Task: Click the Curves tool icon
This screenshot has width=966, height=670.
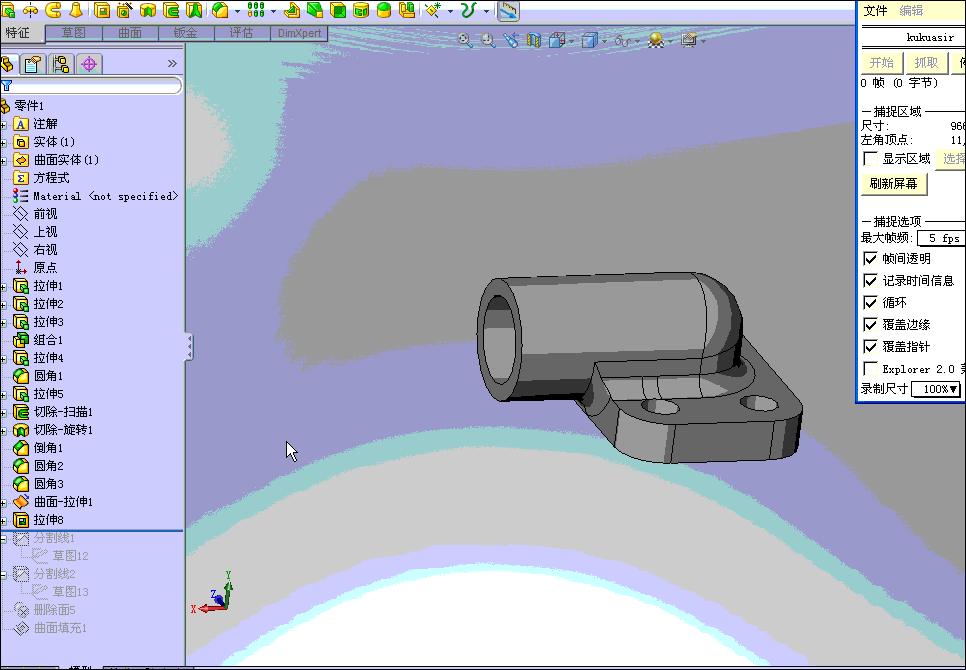Action: tap(469, 10)
